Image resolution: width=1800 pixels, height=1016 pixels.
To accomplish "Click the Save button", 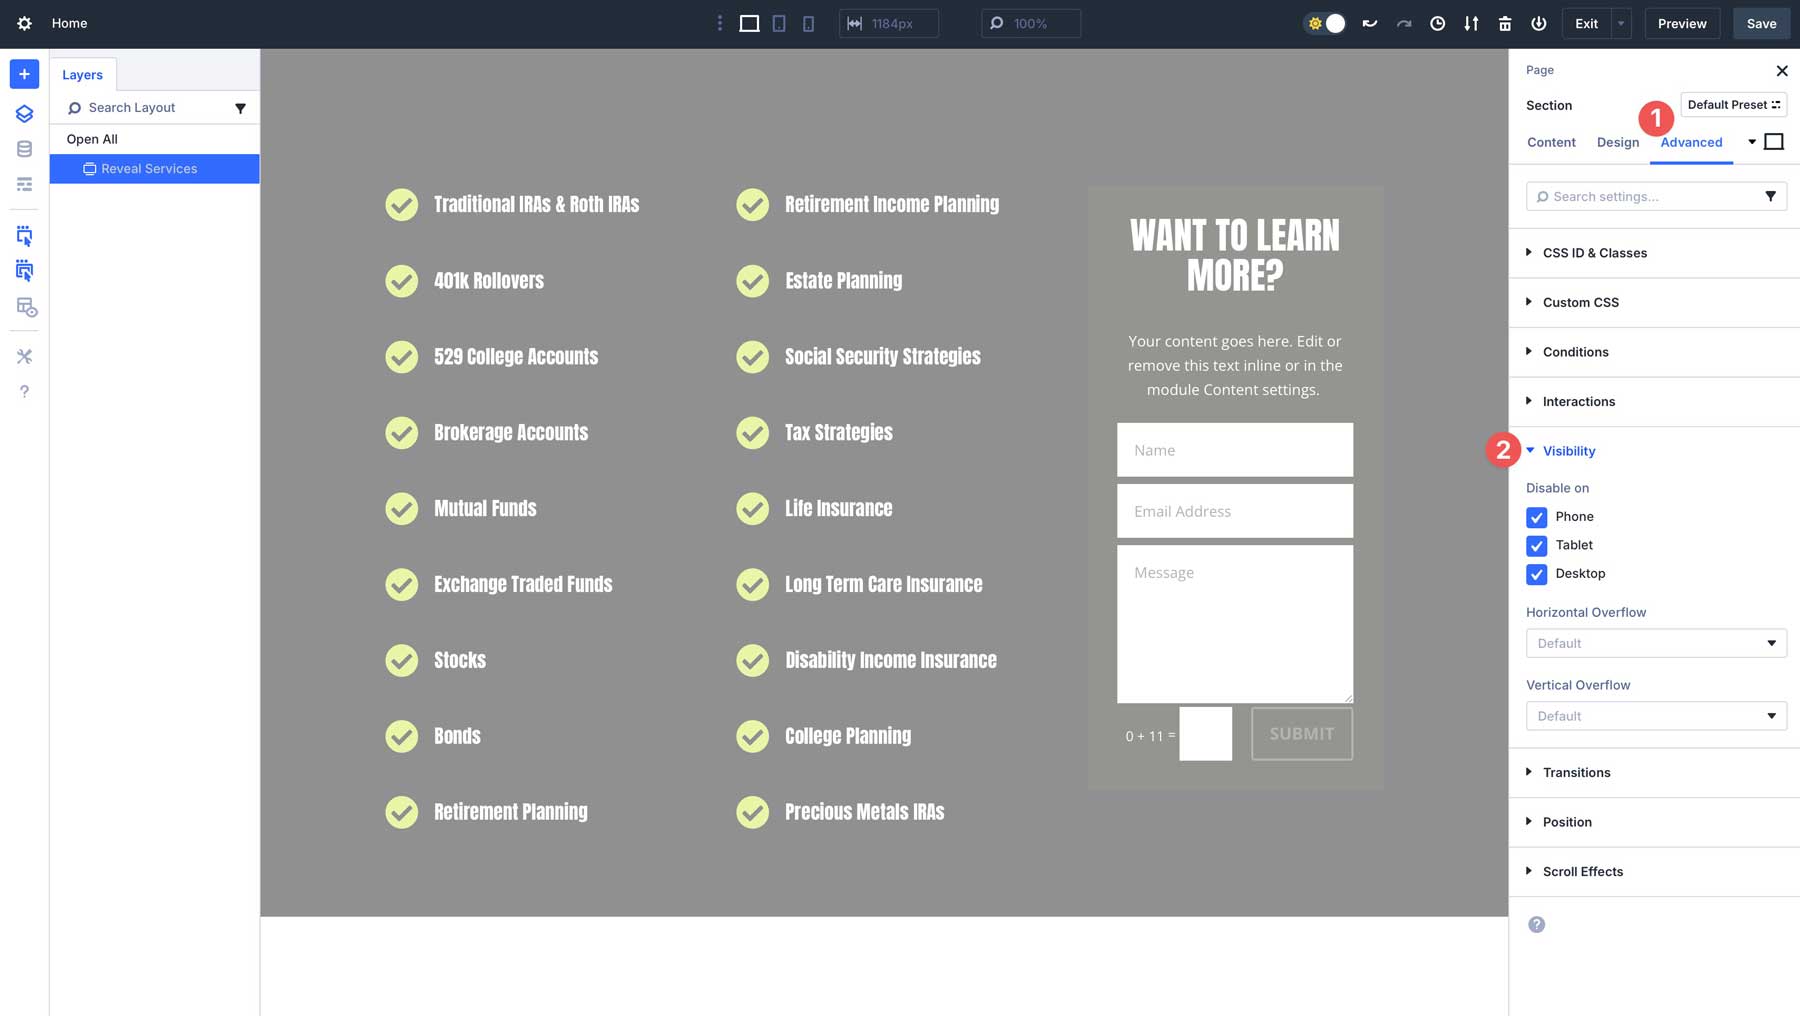I will [x=1761, y=23].
